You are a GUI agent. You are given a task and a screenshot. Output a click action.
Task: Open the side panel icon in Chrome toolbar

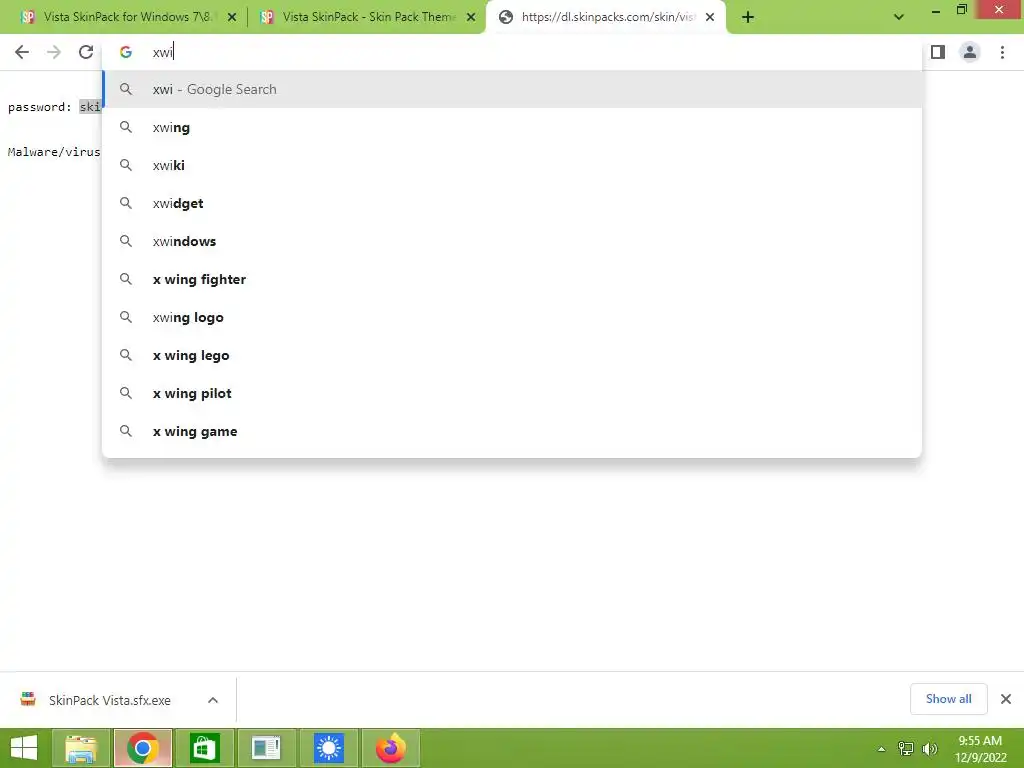pos(938,52)
